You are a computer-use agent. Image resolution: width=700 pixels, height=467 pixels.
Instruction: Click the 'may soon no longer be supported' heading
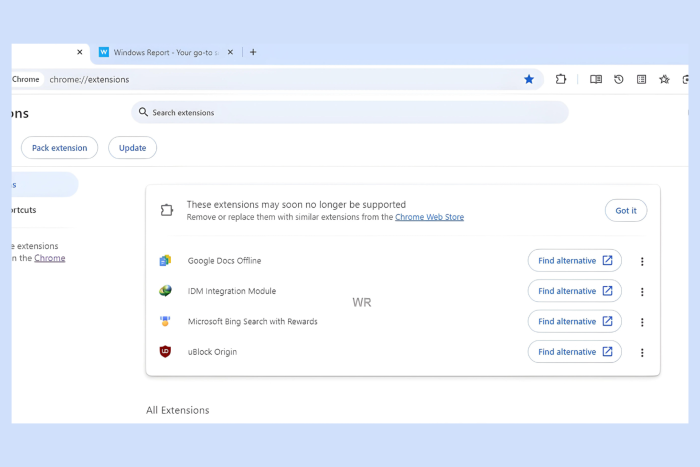pyautogui.click(x=296, y=204)
